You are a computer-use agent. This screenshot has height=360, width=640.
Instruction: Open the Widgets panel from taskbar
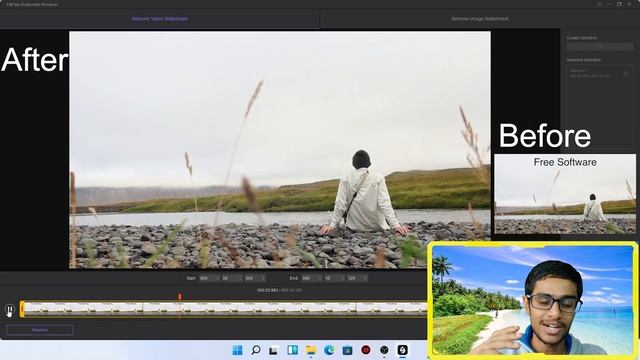292,350
